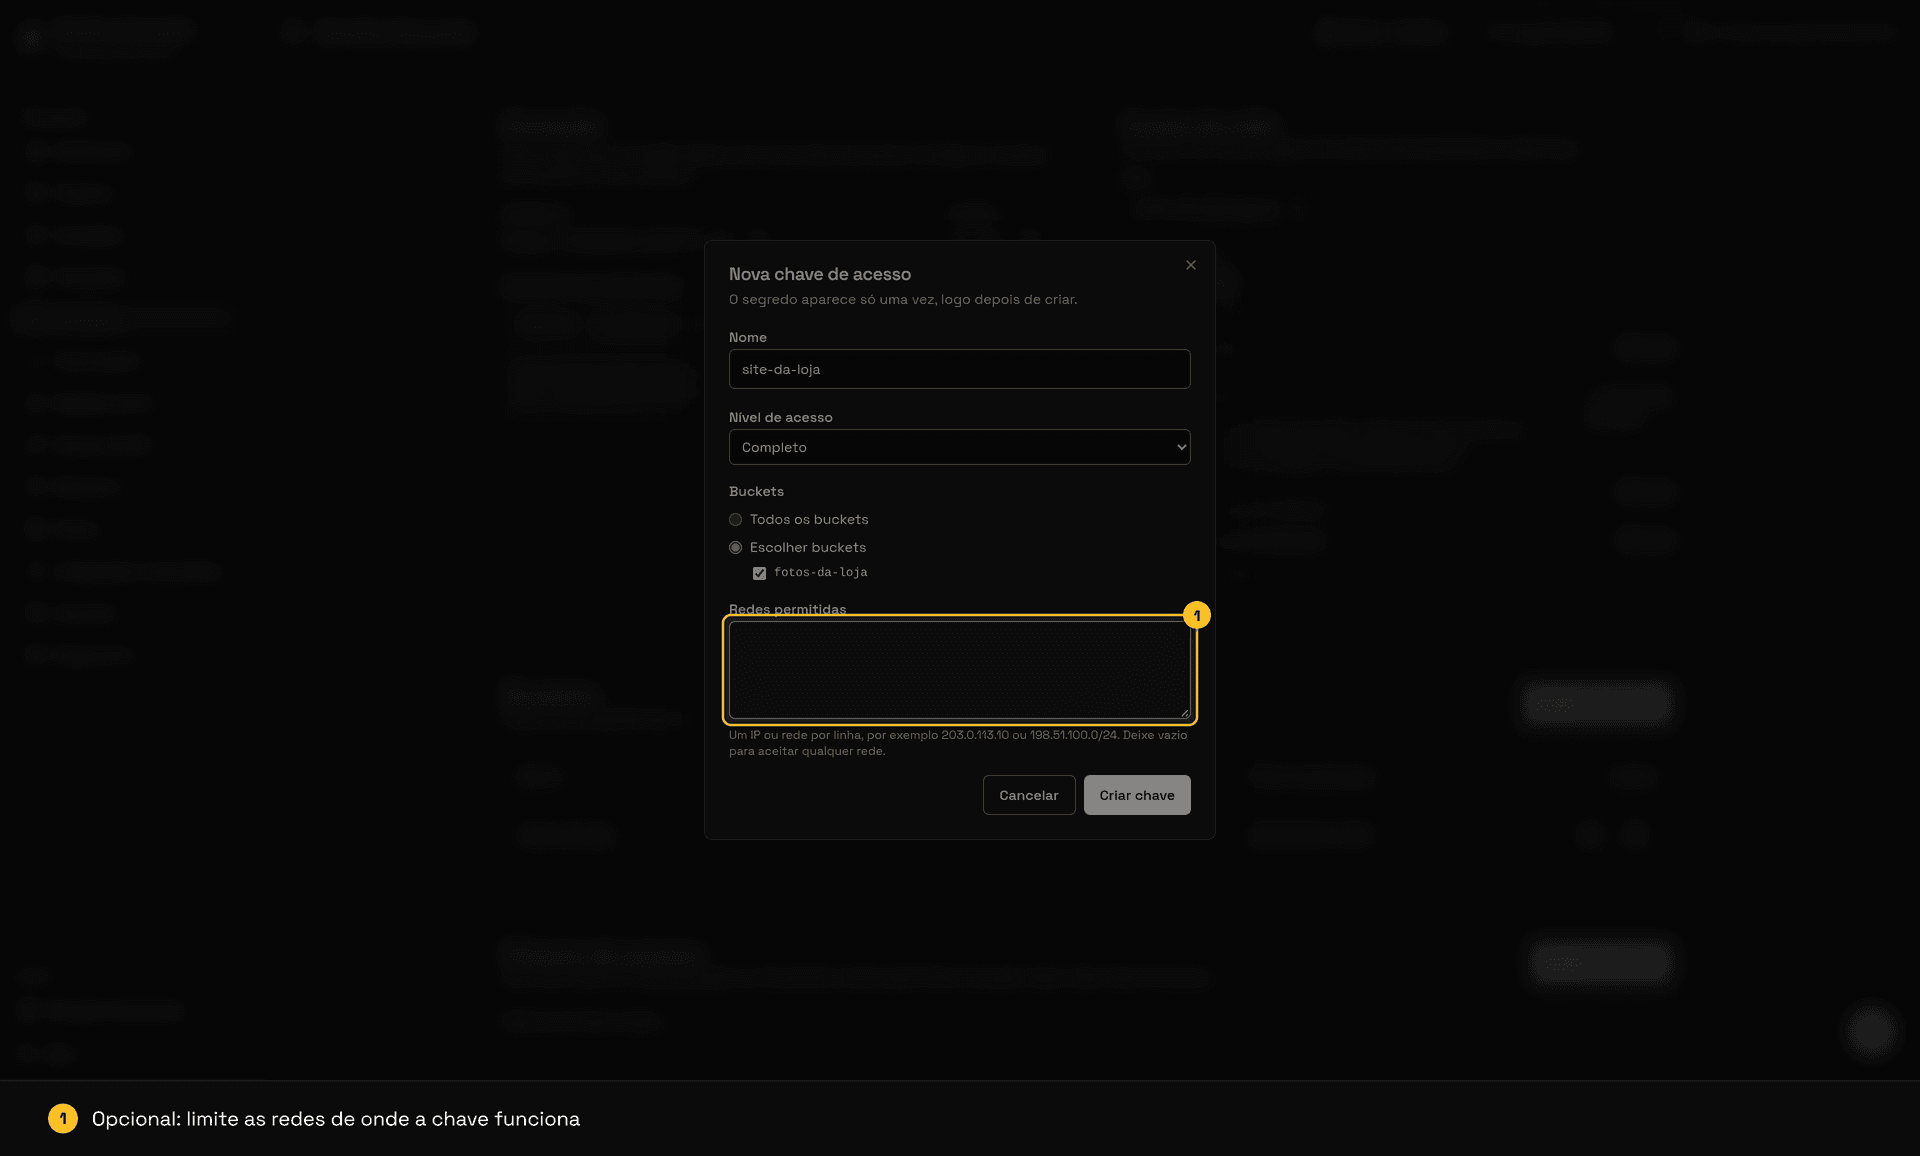This screenshot has height=1156, width=1920.
Task: Select the Todos os buckets radio option
Action: [735, 519]
